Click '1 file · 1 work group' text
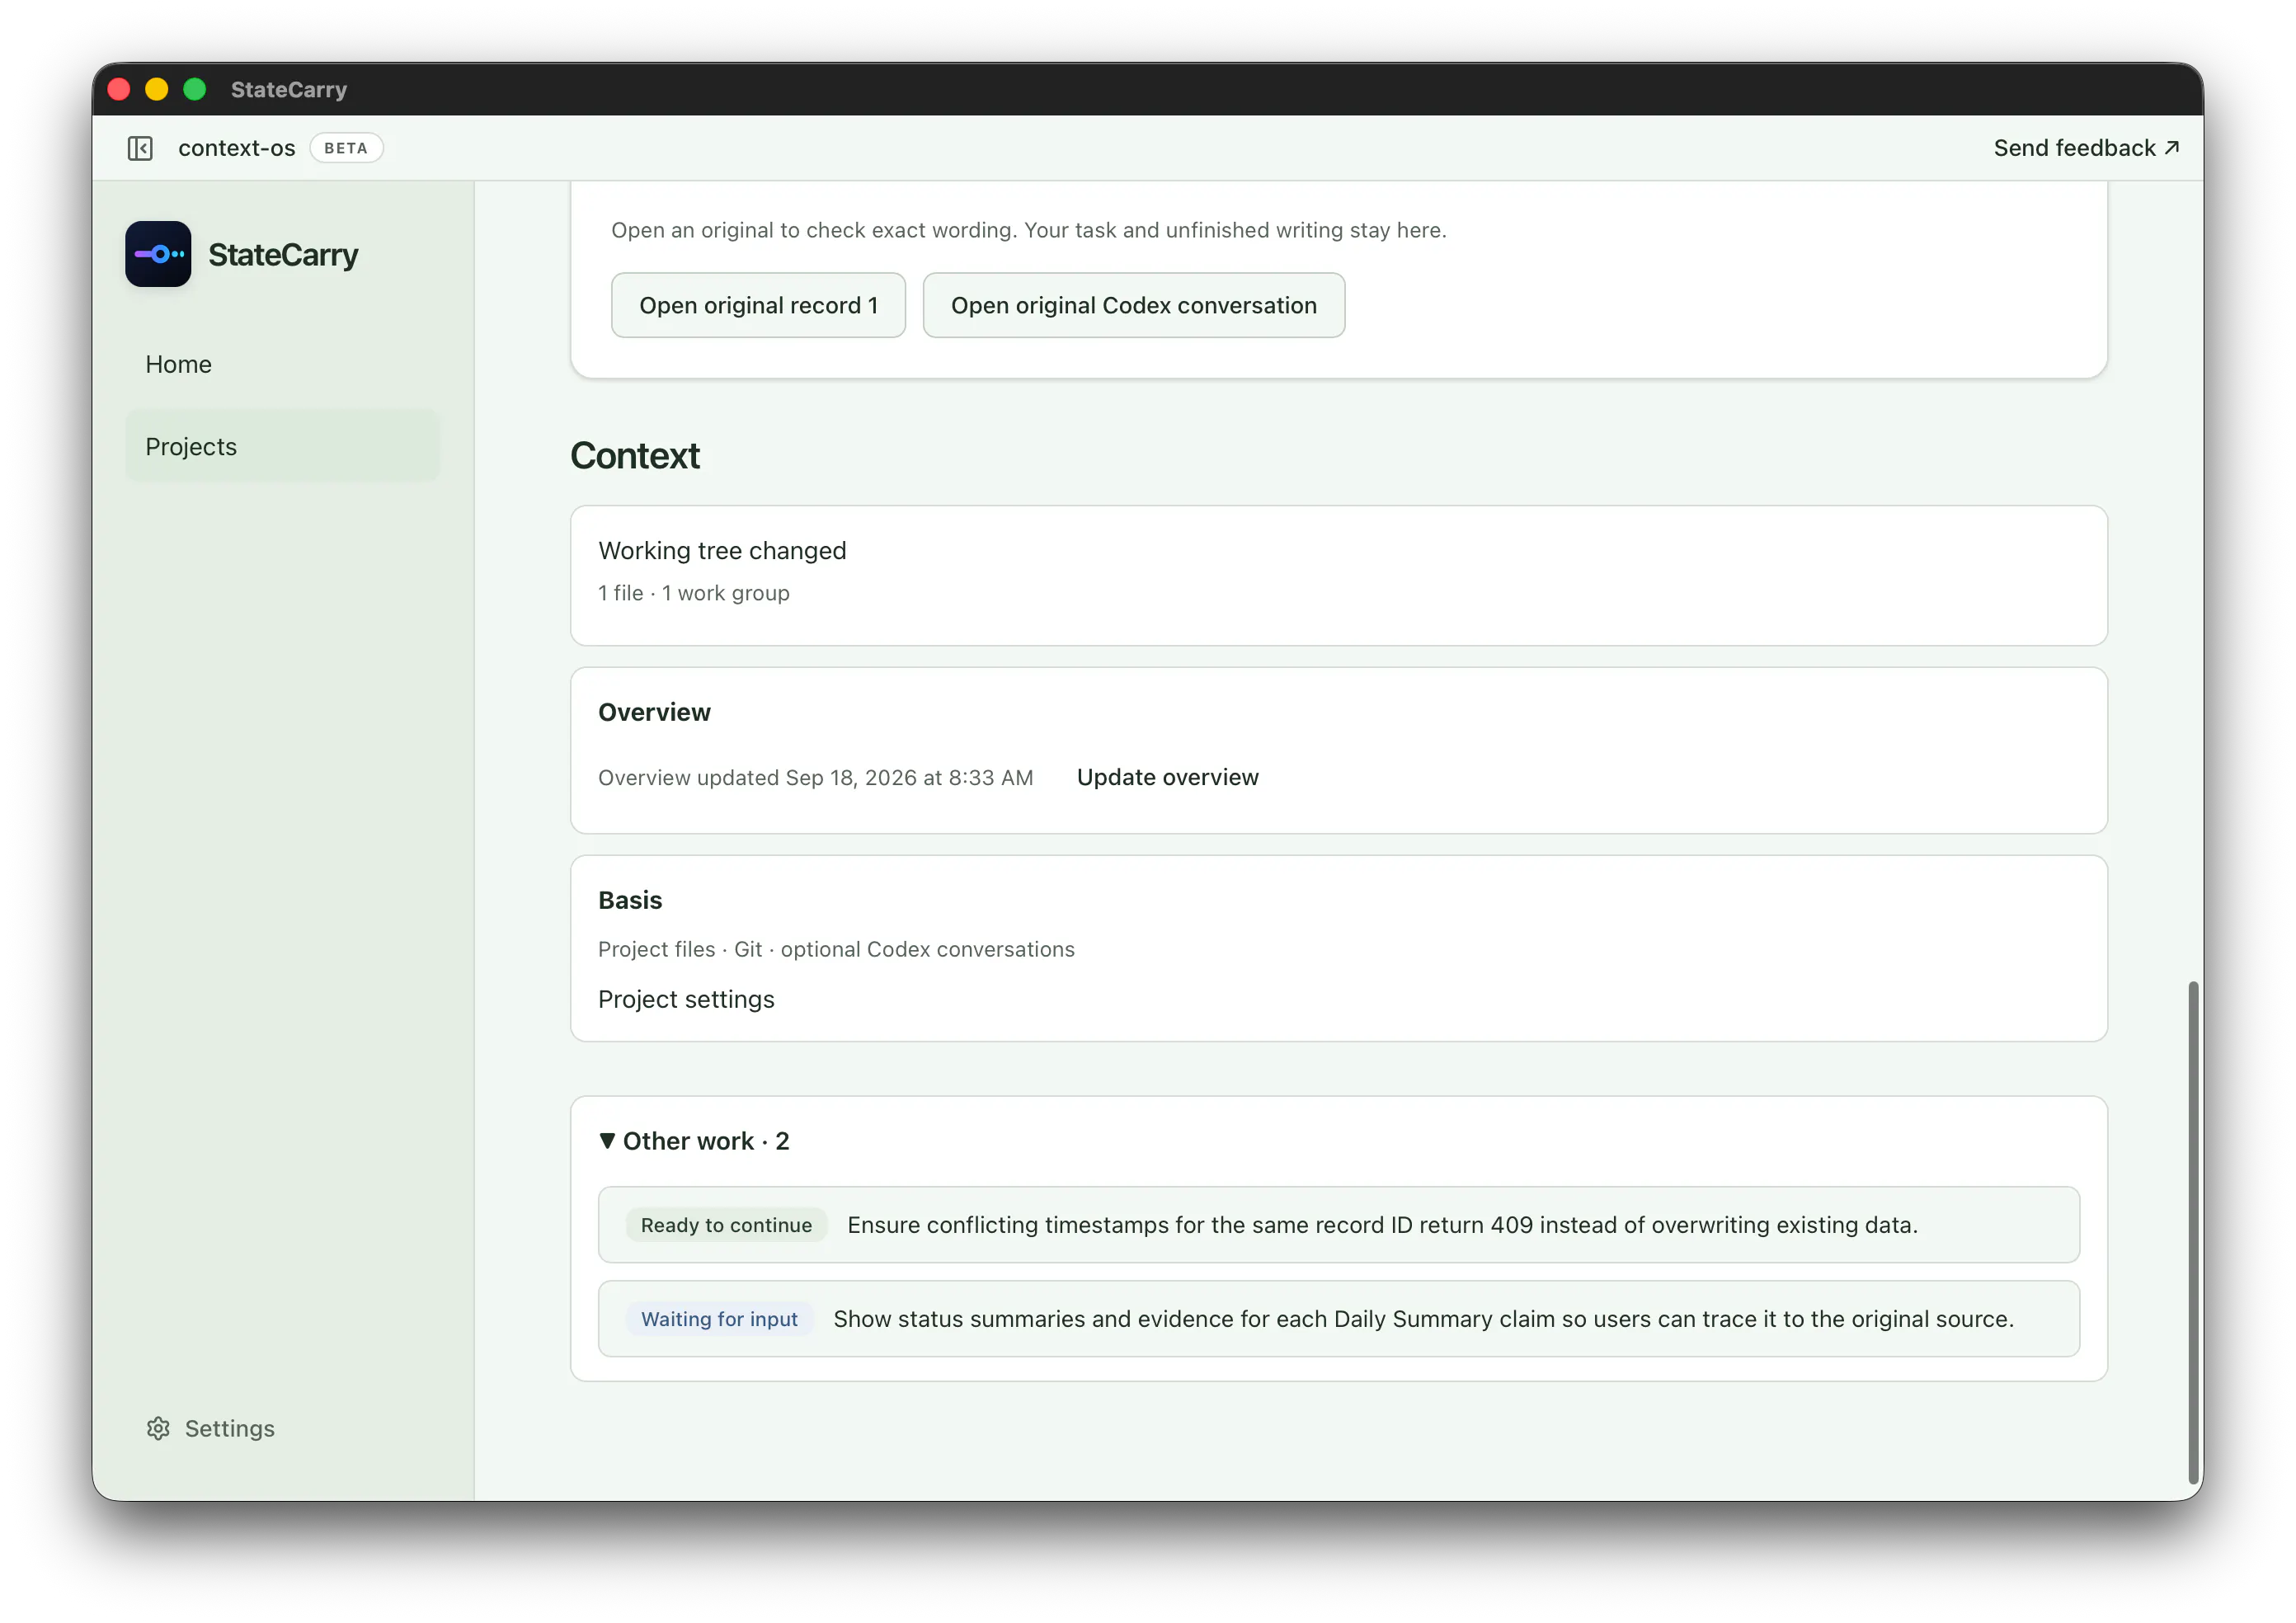 694,593
